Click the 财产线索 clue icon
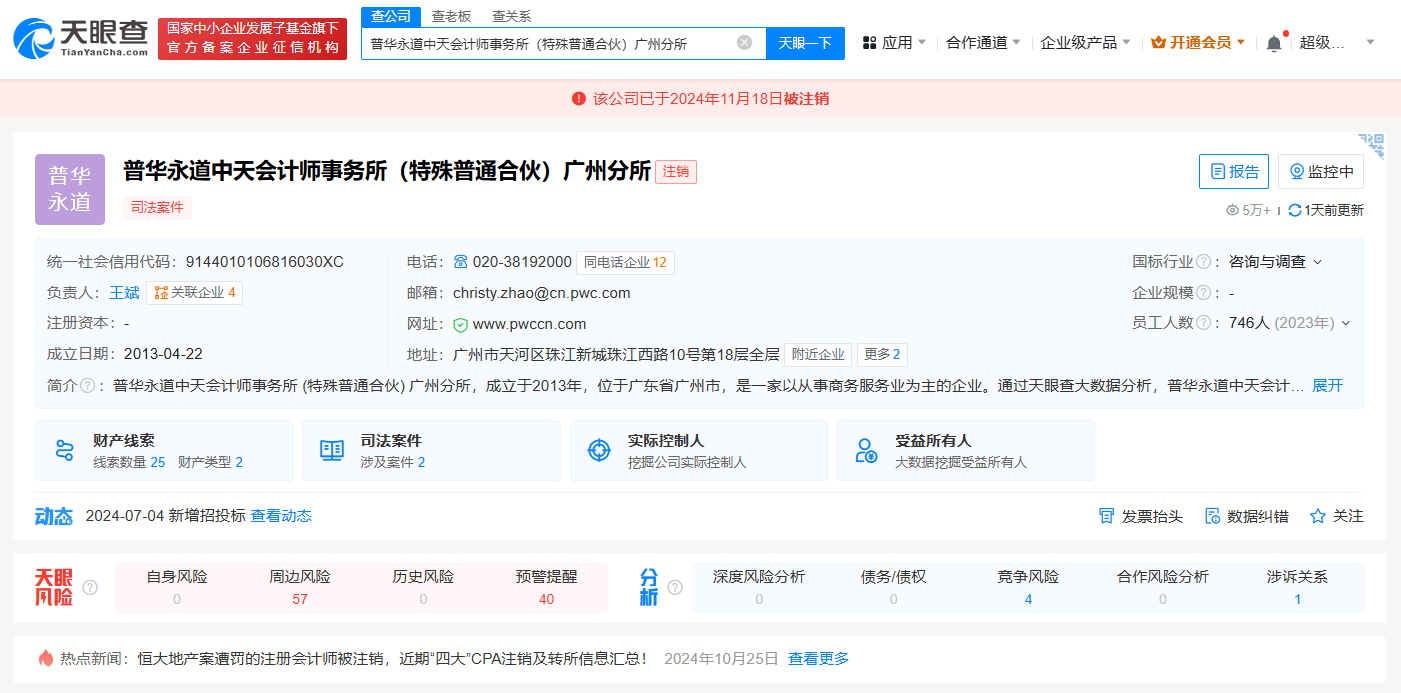 click(65, 450)
